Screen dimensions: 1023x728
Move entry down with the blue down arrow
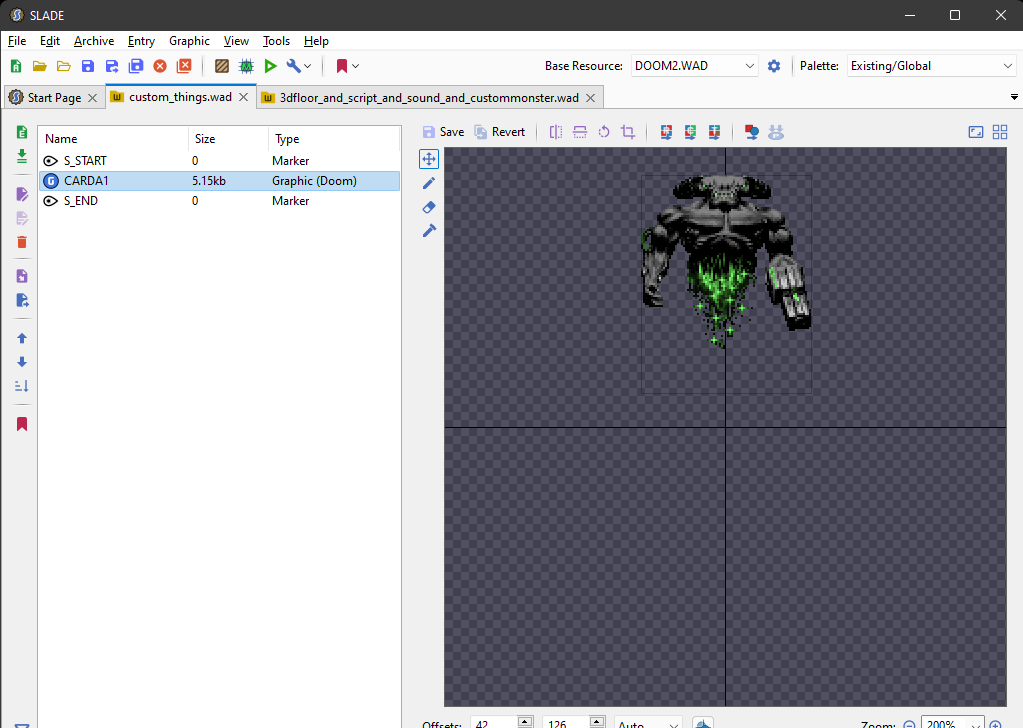[x=22, y=362]
